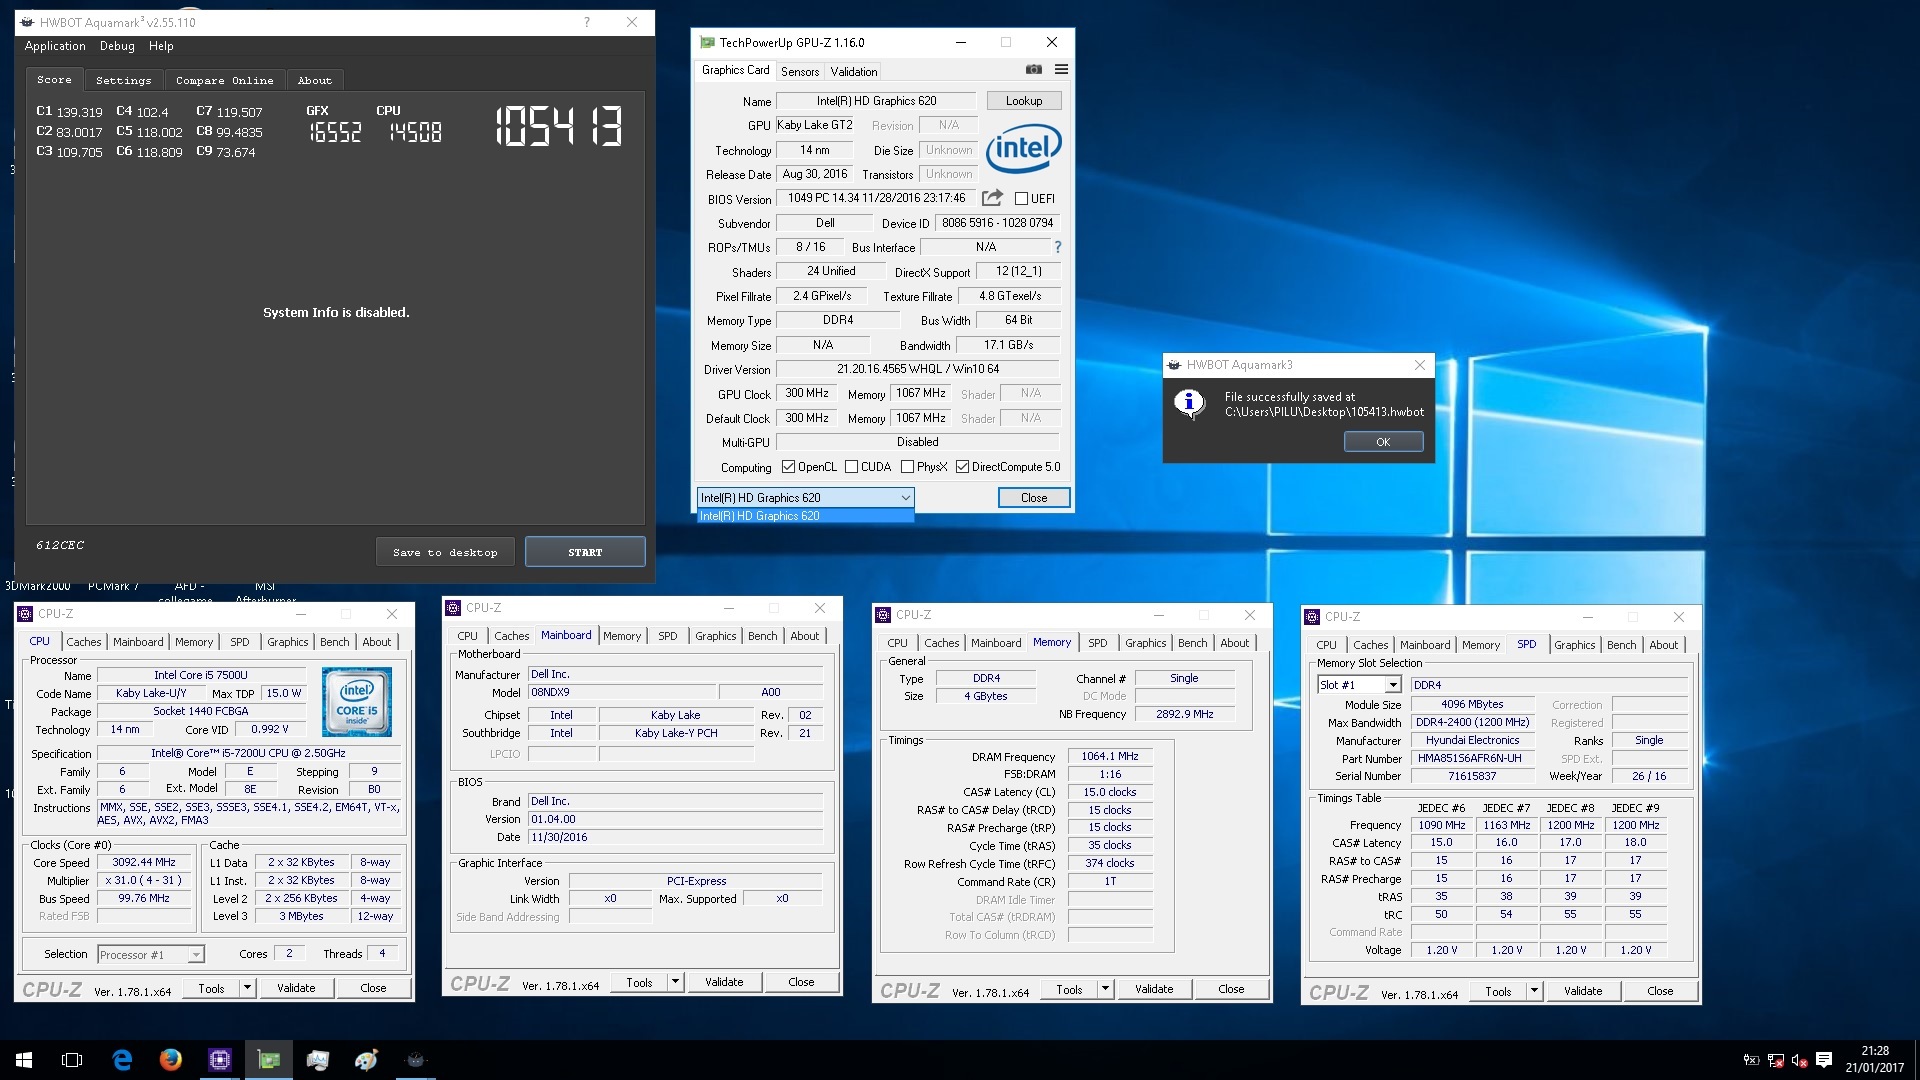Viewport: 1920px width, 1080px height.
Task: Click the GPU-Z title bar app icon
Action: coord(707,42)
